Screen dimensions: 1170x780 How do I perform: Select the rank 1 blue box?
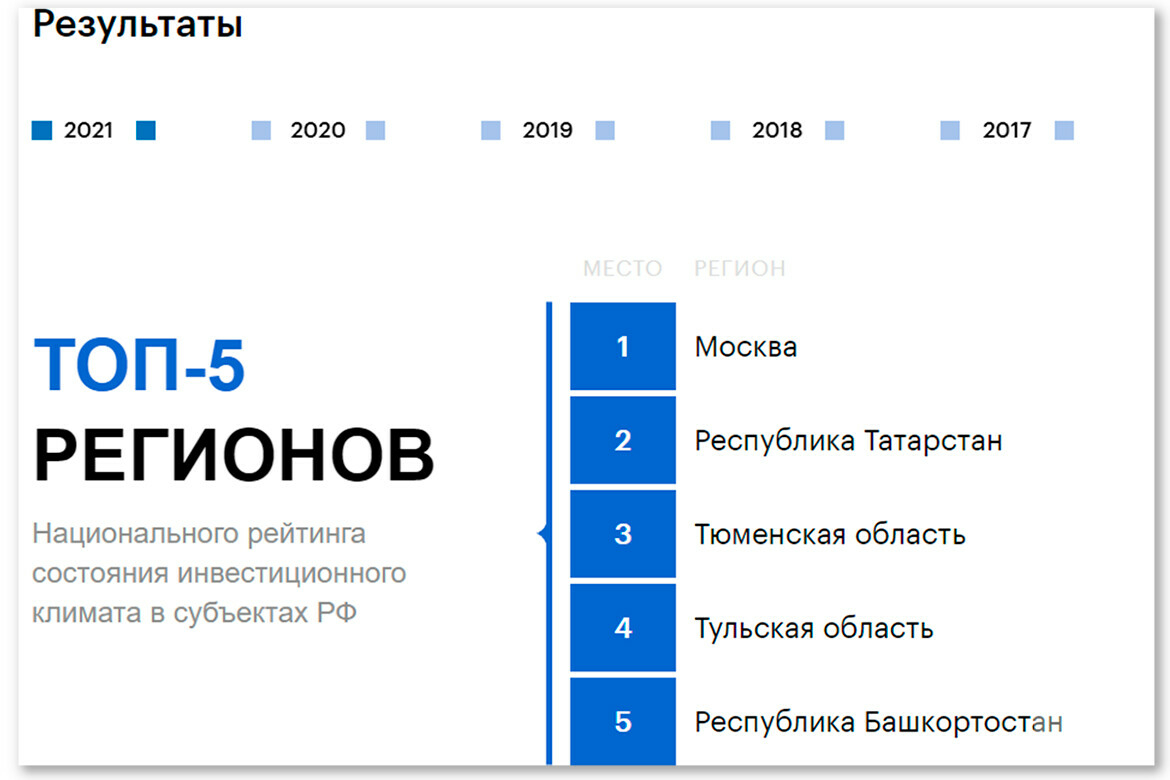coord(623,347)
